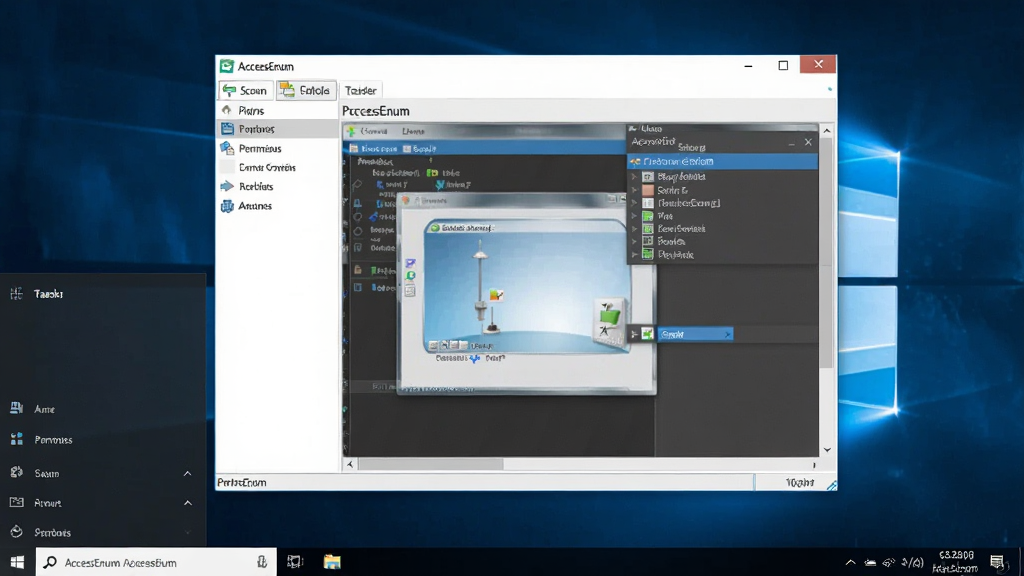Open the Taeoks item in the Start panel
Screen dimensions: 1024x576
click(48, 294)
